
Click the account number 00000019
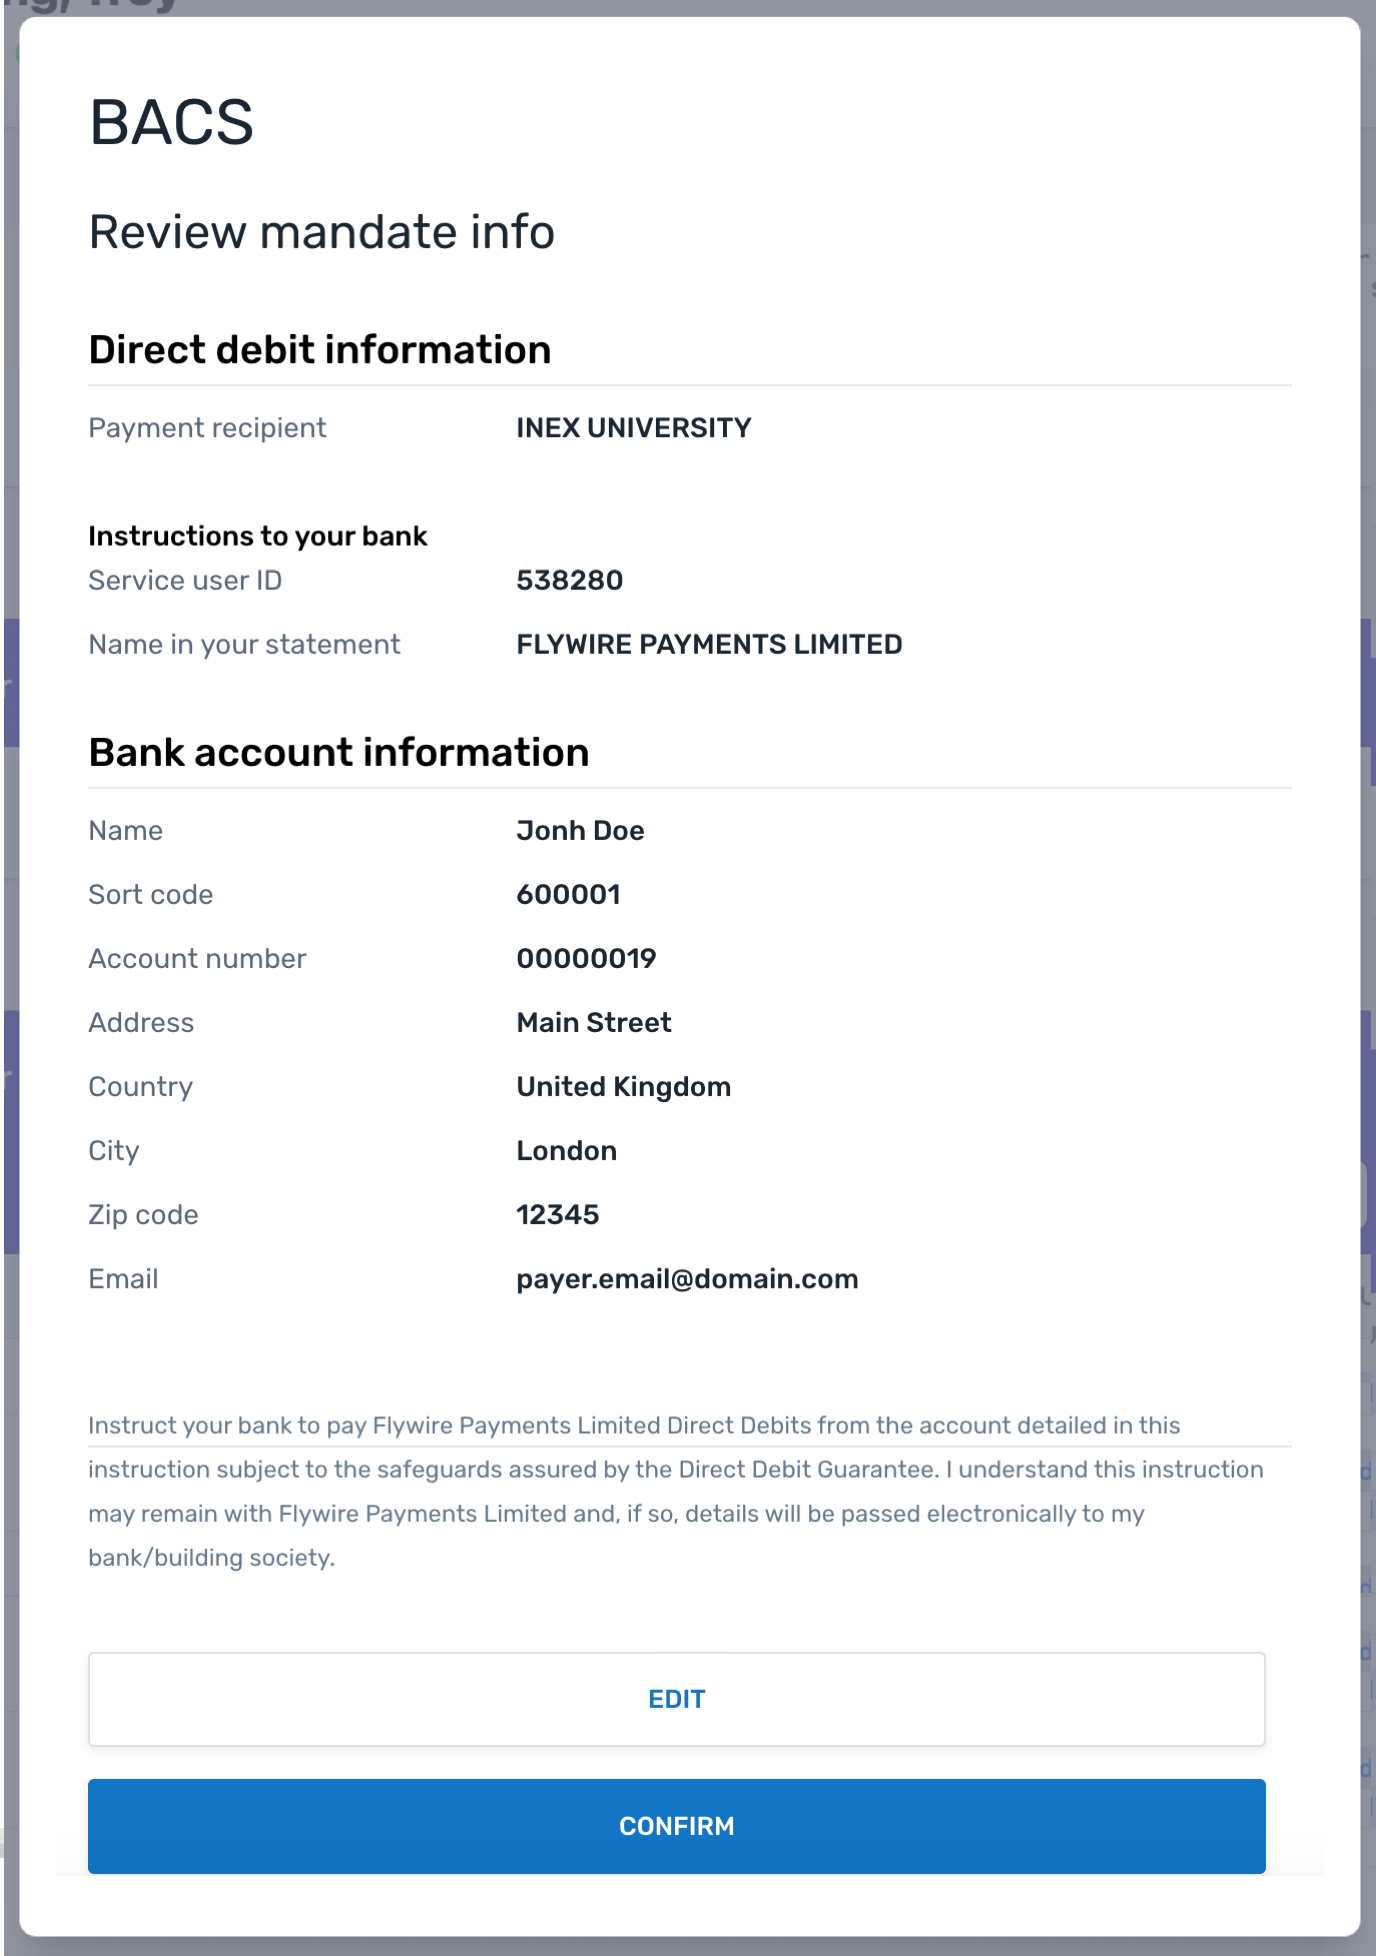point(586,958)
